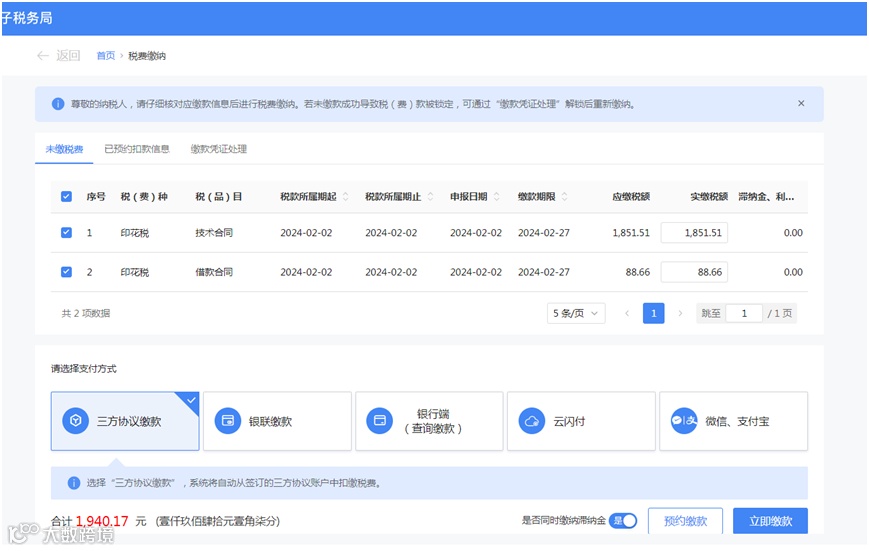Go to the previous page with the left arrow

pyautogui.click(x=627, y=313)
